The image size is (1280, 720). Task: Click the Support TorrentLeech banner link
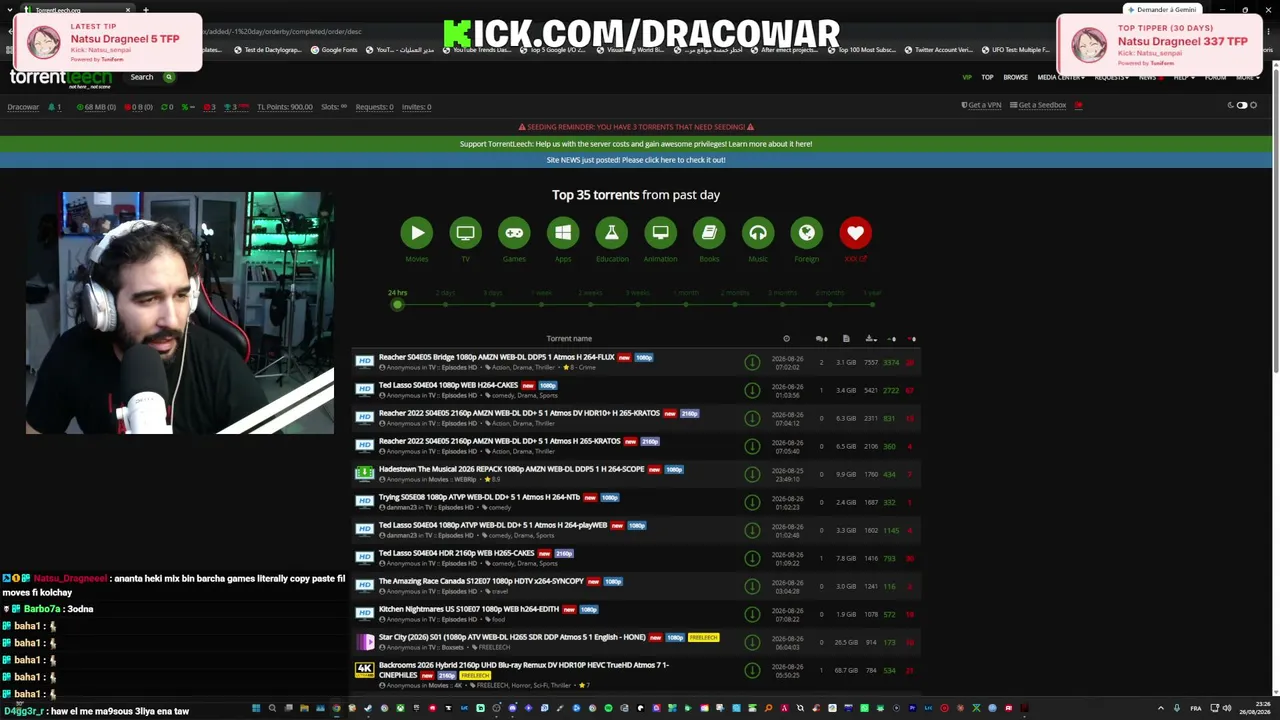point(636,144)
